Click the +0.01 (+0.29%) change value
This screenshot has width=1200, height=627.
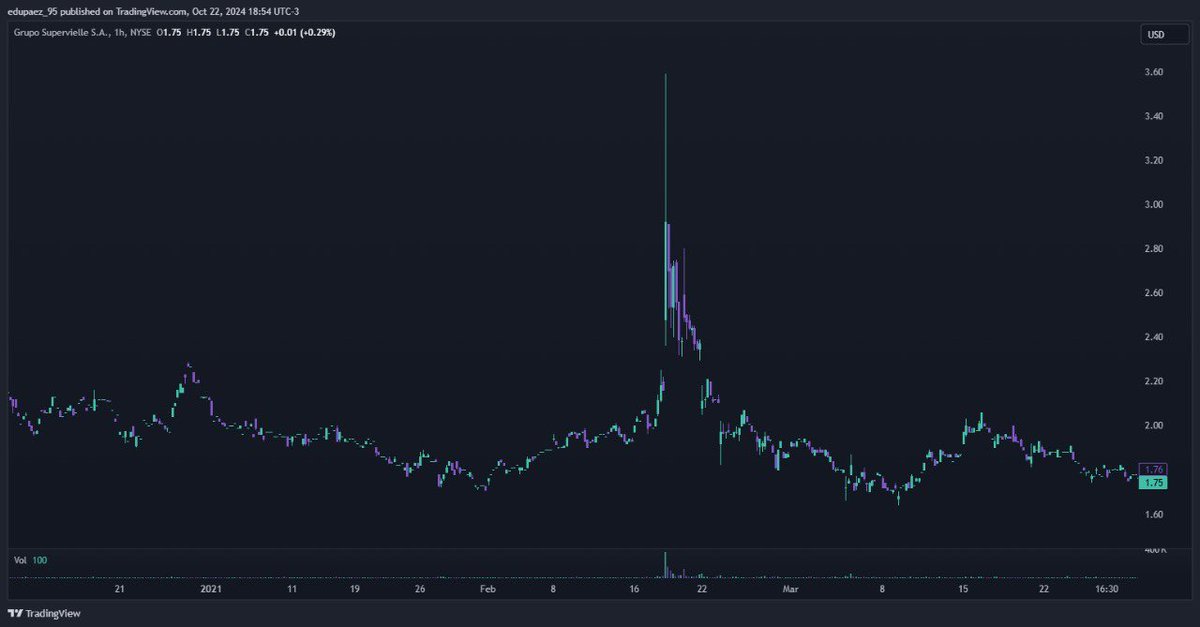(x=306, y=33)
